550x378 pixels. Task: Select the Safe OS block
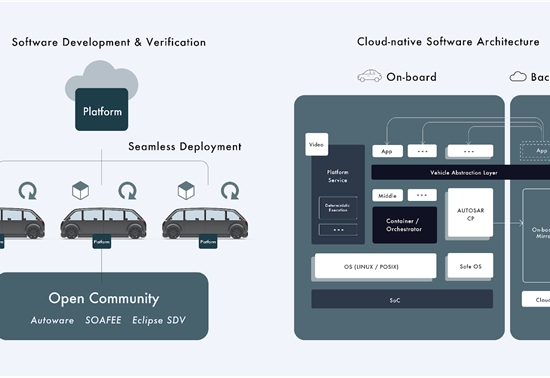click(x=470, y=266)
